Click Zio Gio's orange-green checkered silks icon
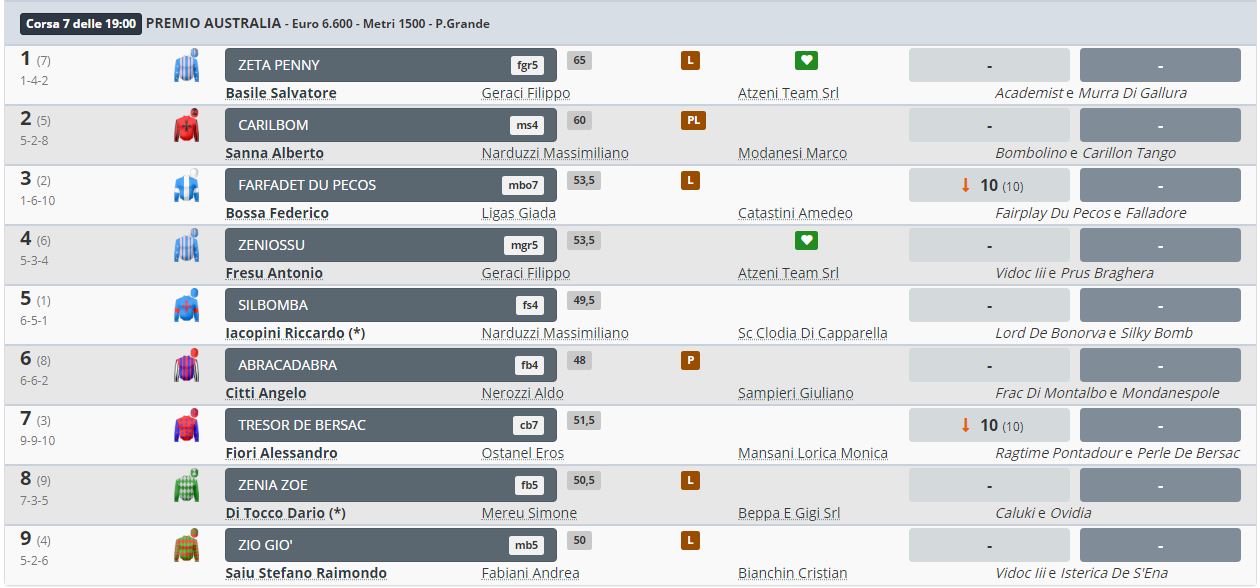 pyautogui.click(x=186, y=546)
